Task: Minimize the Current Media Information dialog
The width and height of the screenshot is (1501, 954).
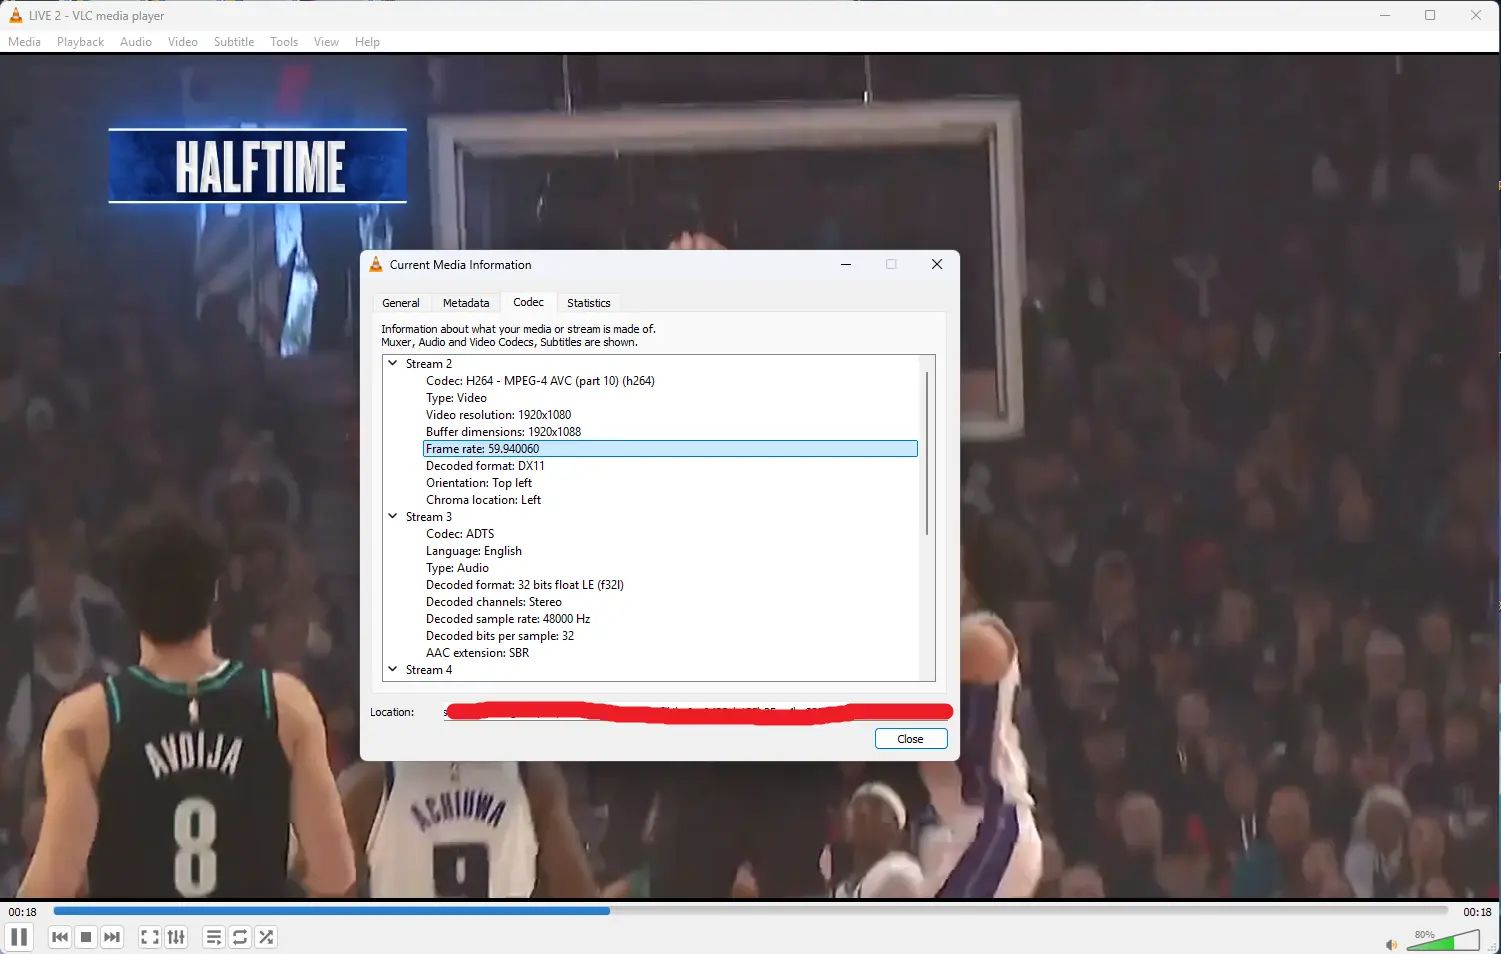Action: pos(846,264)
